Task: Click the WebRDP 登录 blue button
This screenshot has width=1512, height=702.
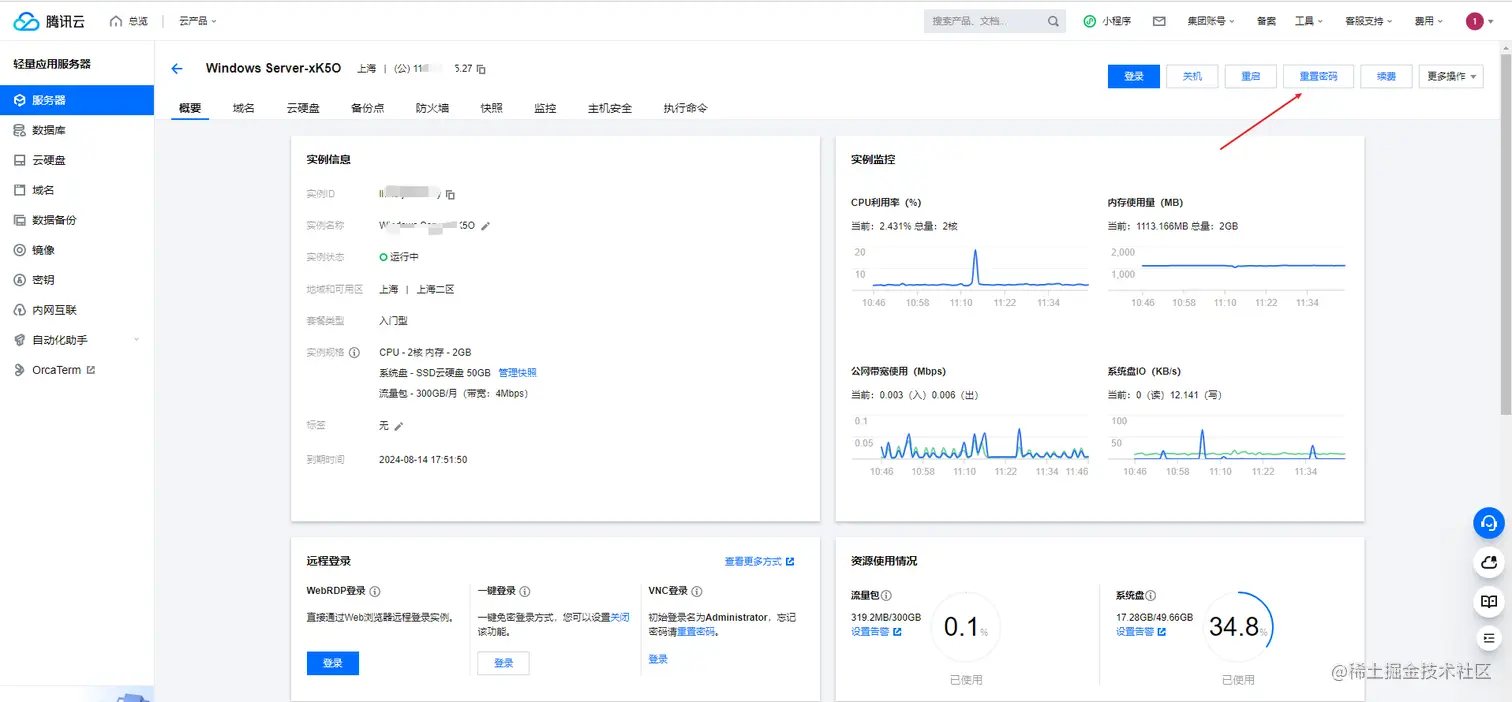Action: coord(333,663)
